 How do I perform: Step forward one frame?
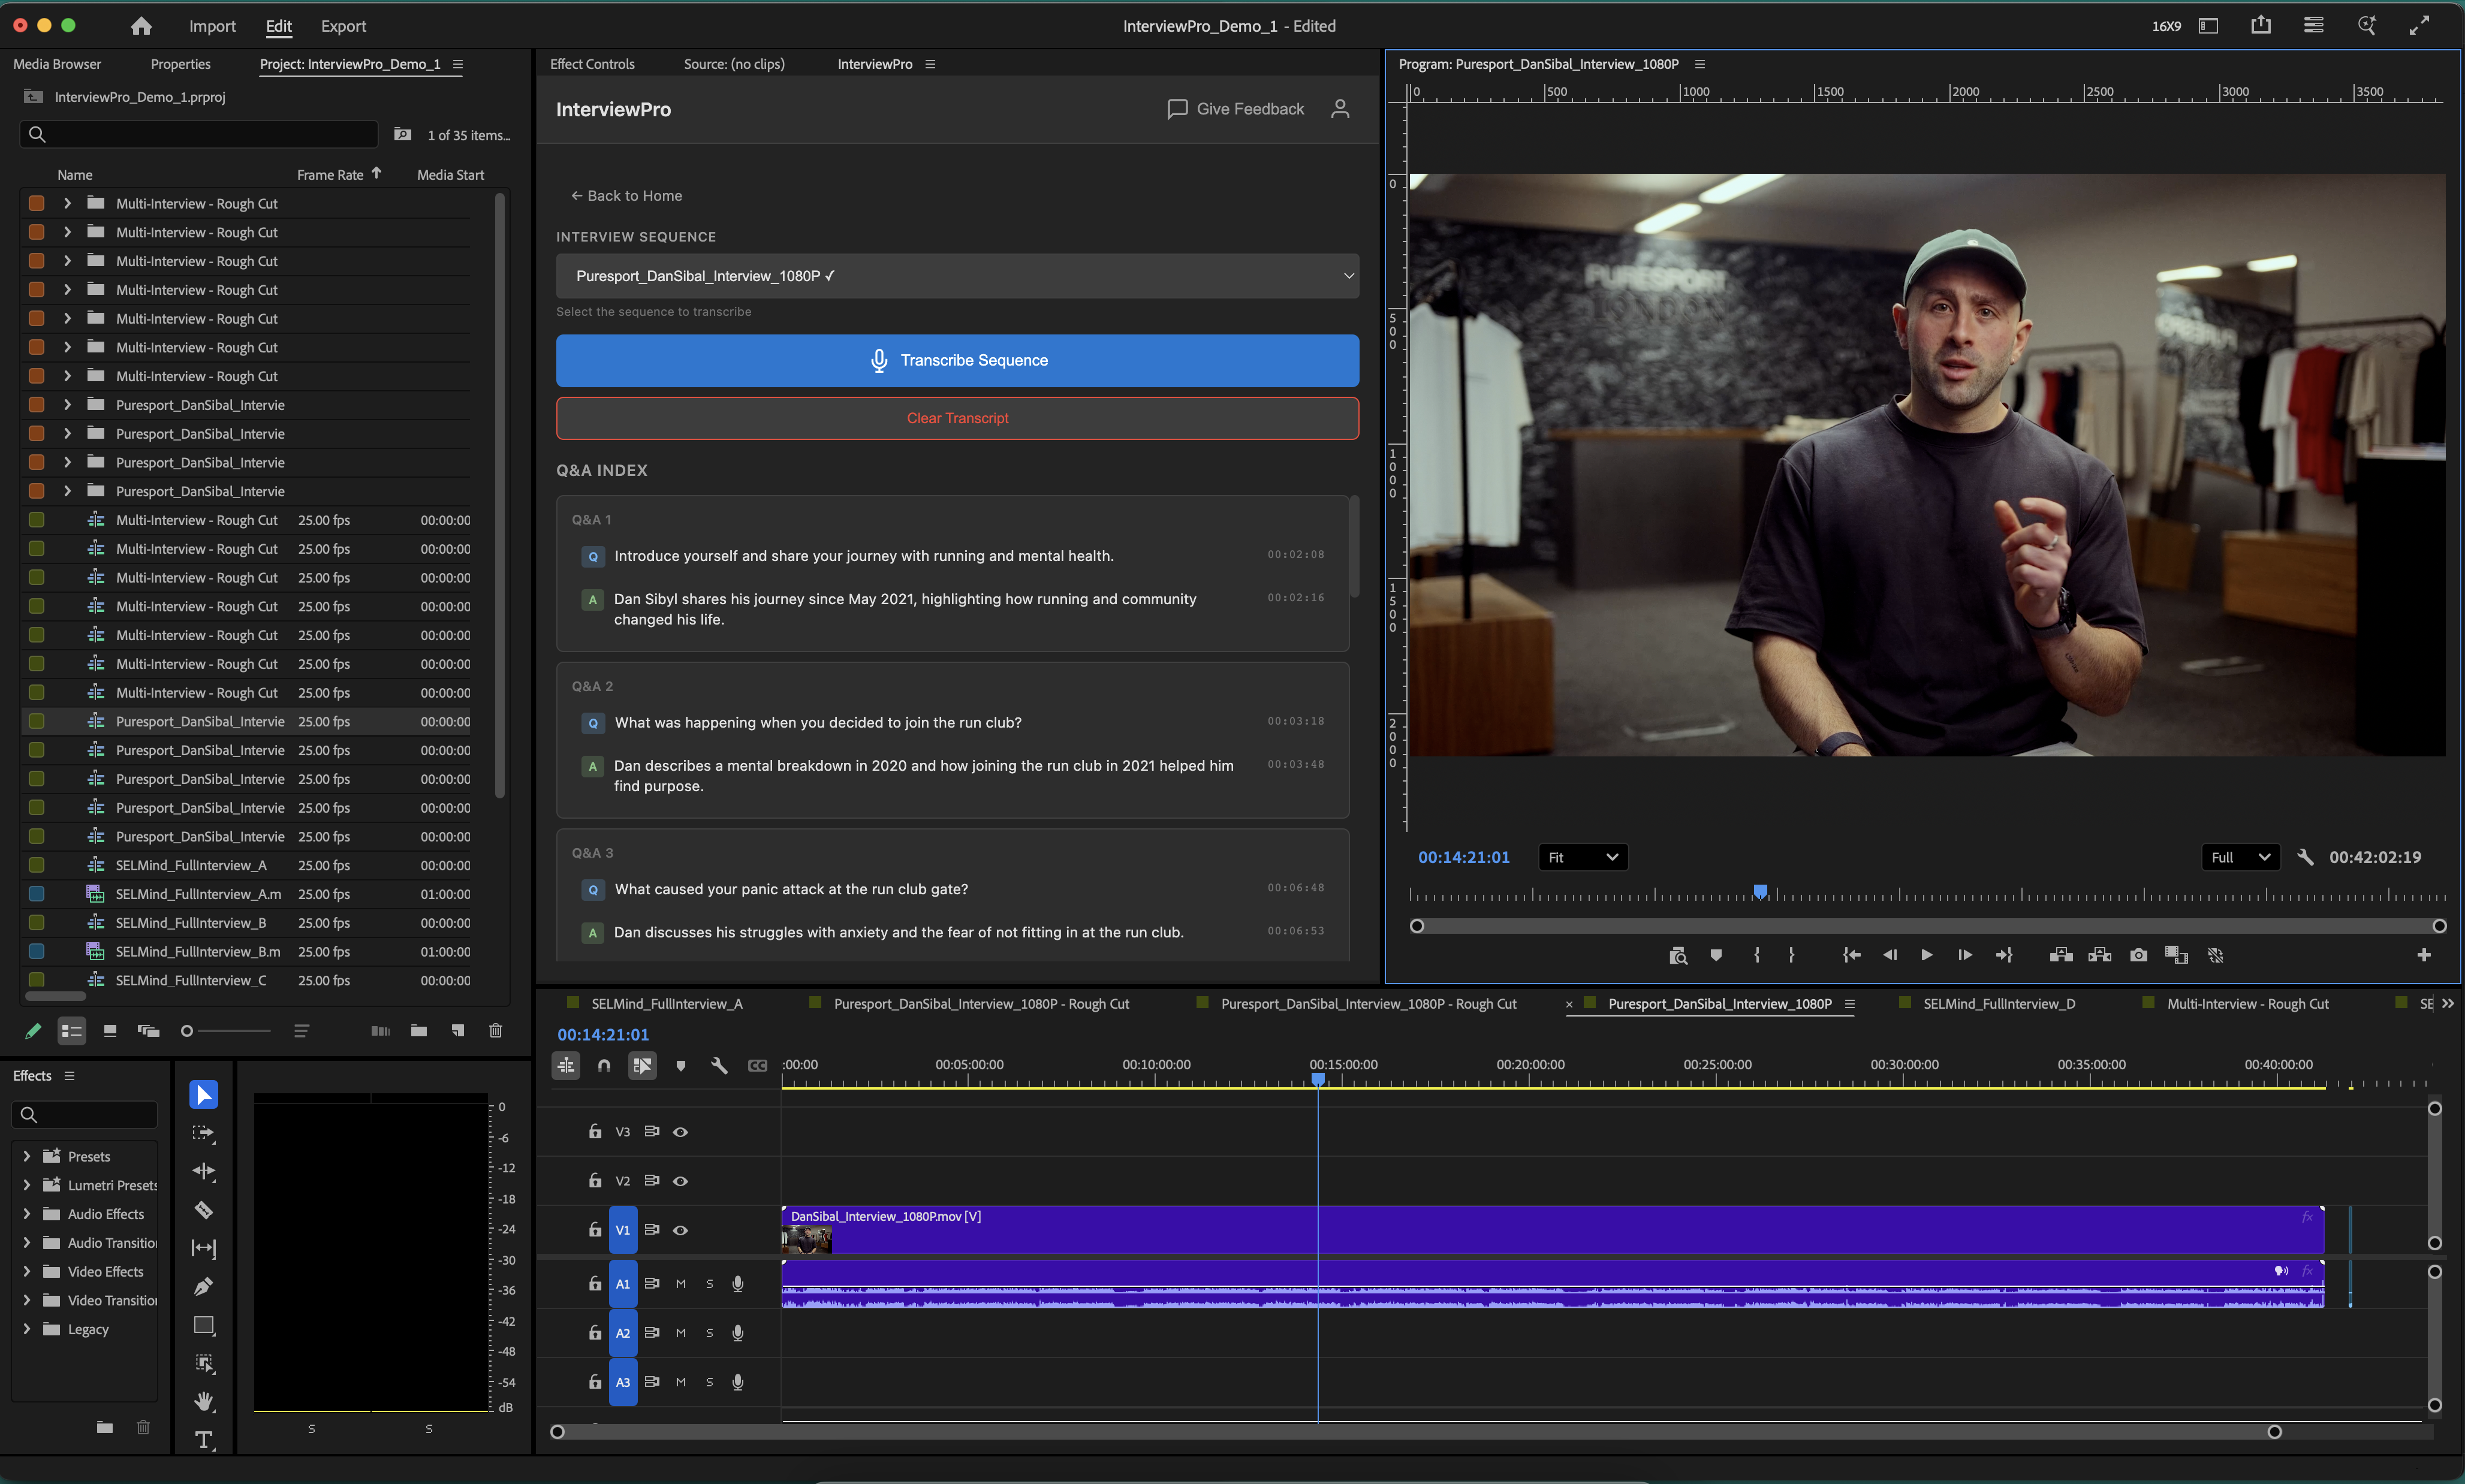coord(1964,955)
